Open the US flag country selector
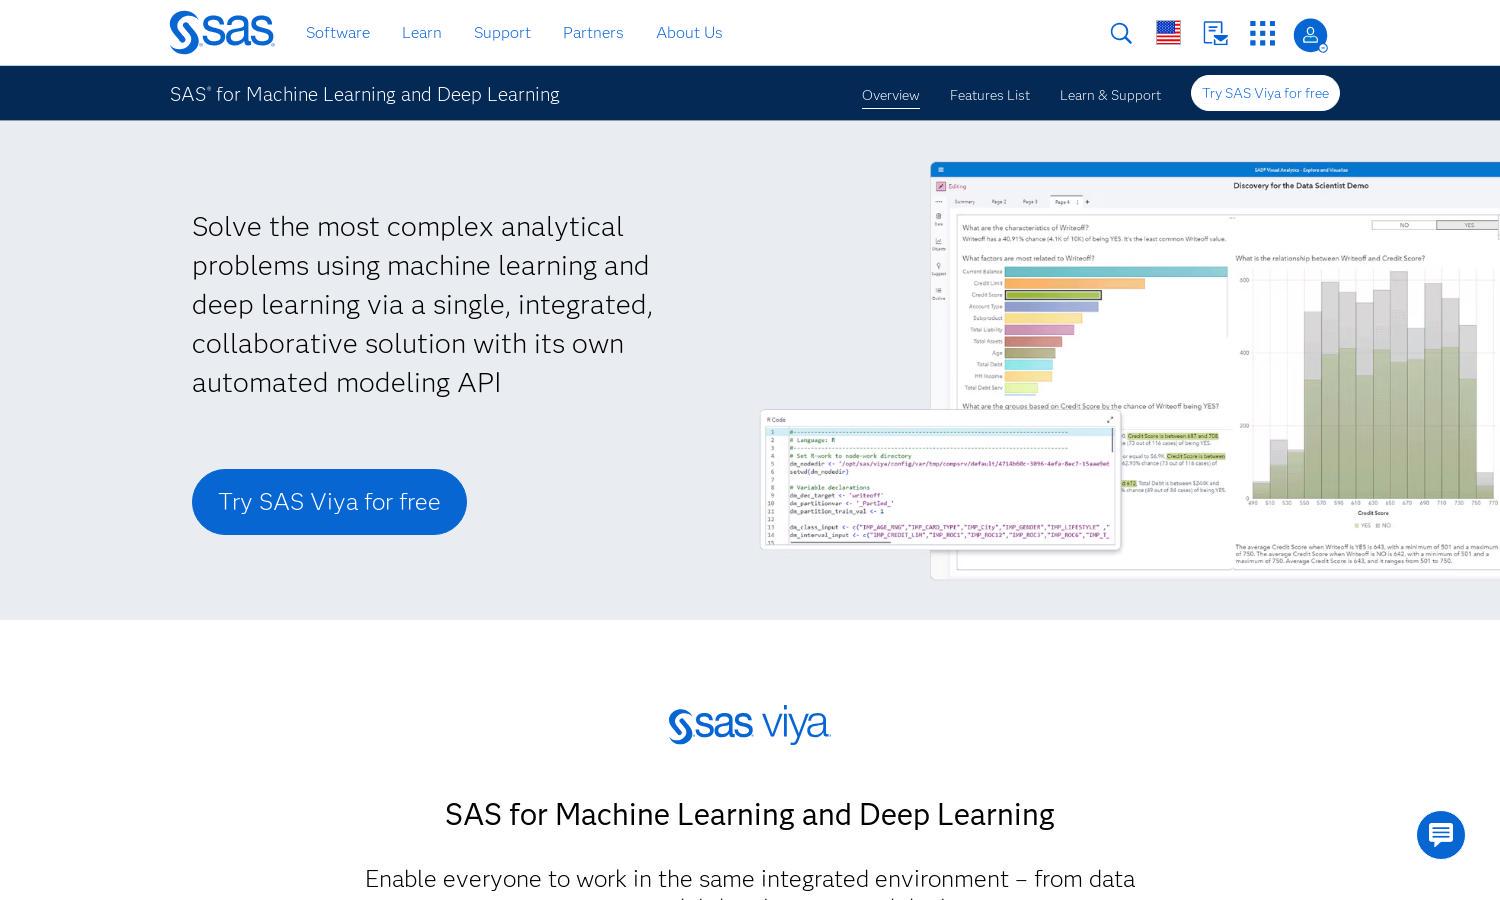This screenshot has height=900, width=1500. click(1168, 33)
